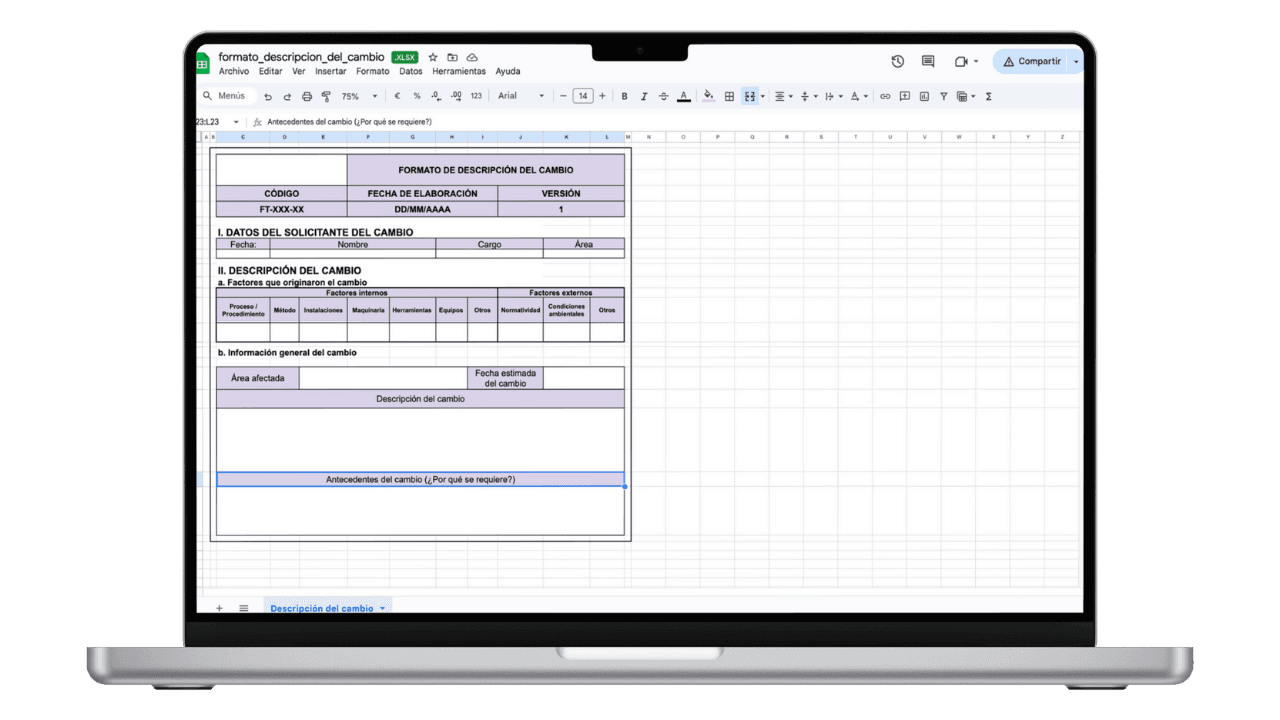Open the Herramientas menu
The height and width of the screenshot is (720, 1280).
coord(459,72)
